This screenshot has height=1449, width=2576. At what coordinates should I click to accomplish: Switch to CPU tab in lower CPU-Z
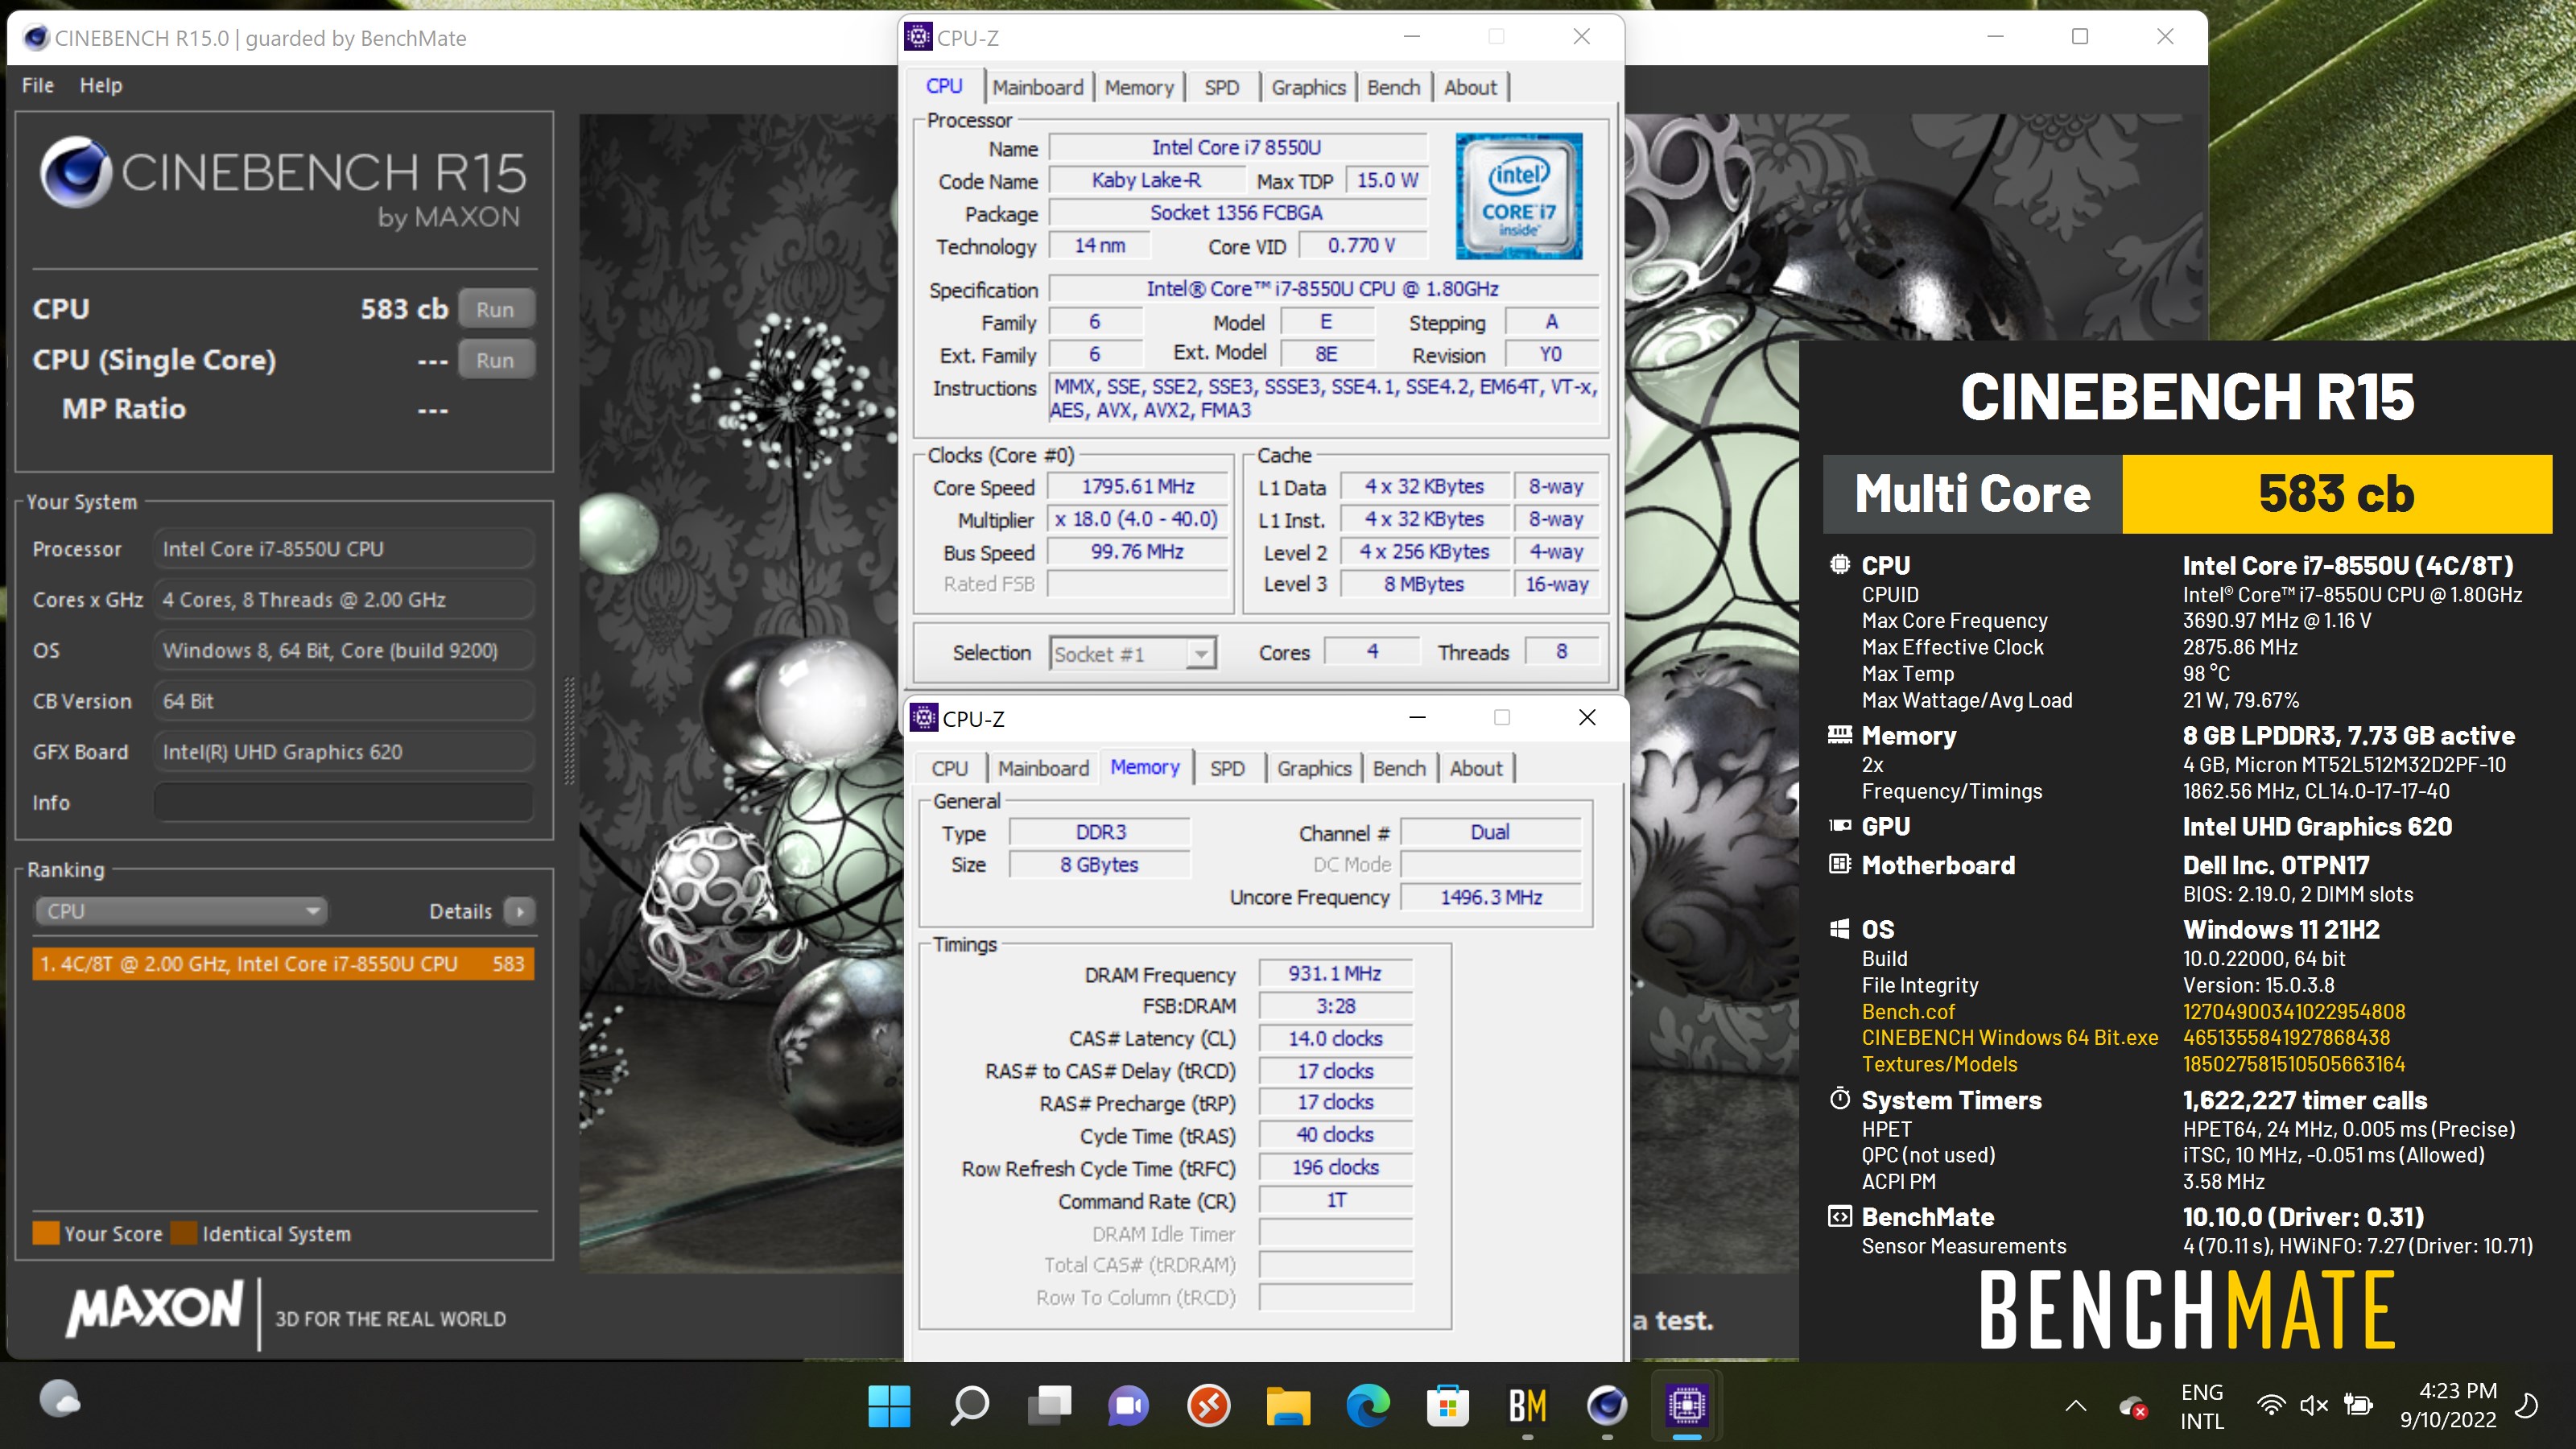pos(949,768)
